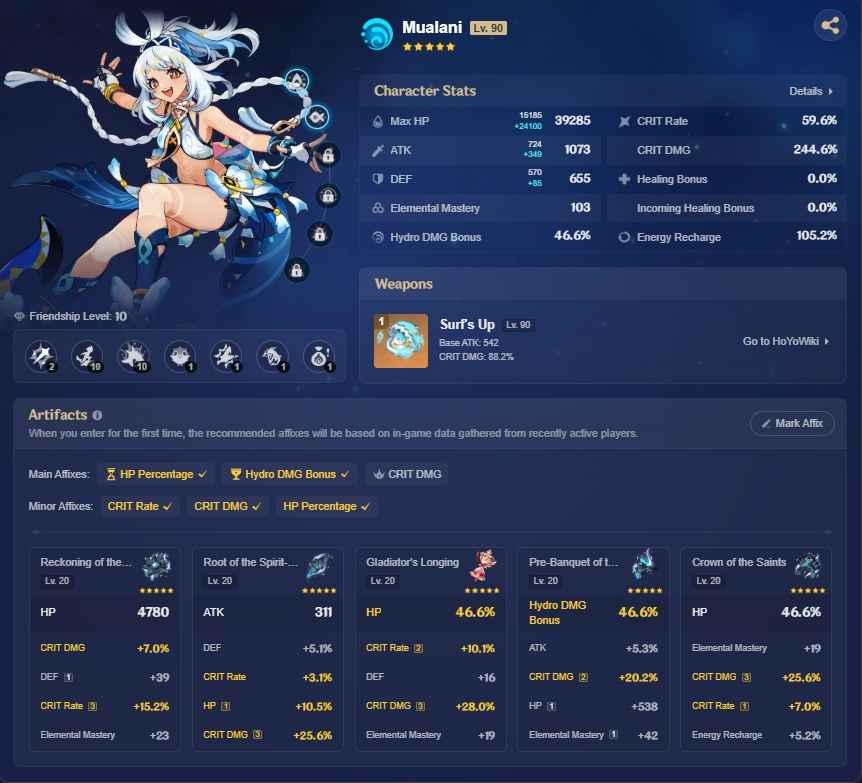Click the info icon next to Artifacts
Viewport: 862px width, 783px height.
click(x=97, y=415)
